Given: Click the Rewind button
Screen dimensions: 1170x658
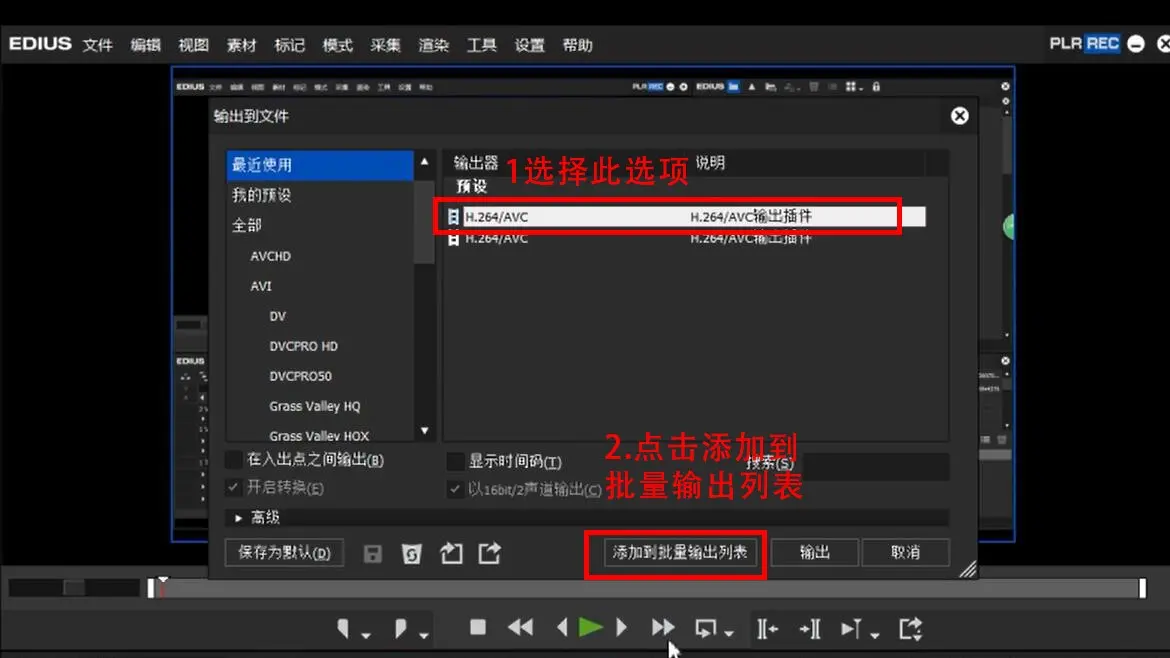Looking at the screenshot, I should [521, 627].
